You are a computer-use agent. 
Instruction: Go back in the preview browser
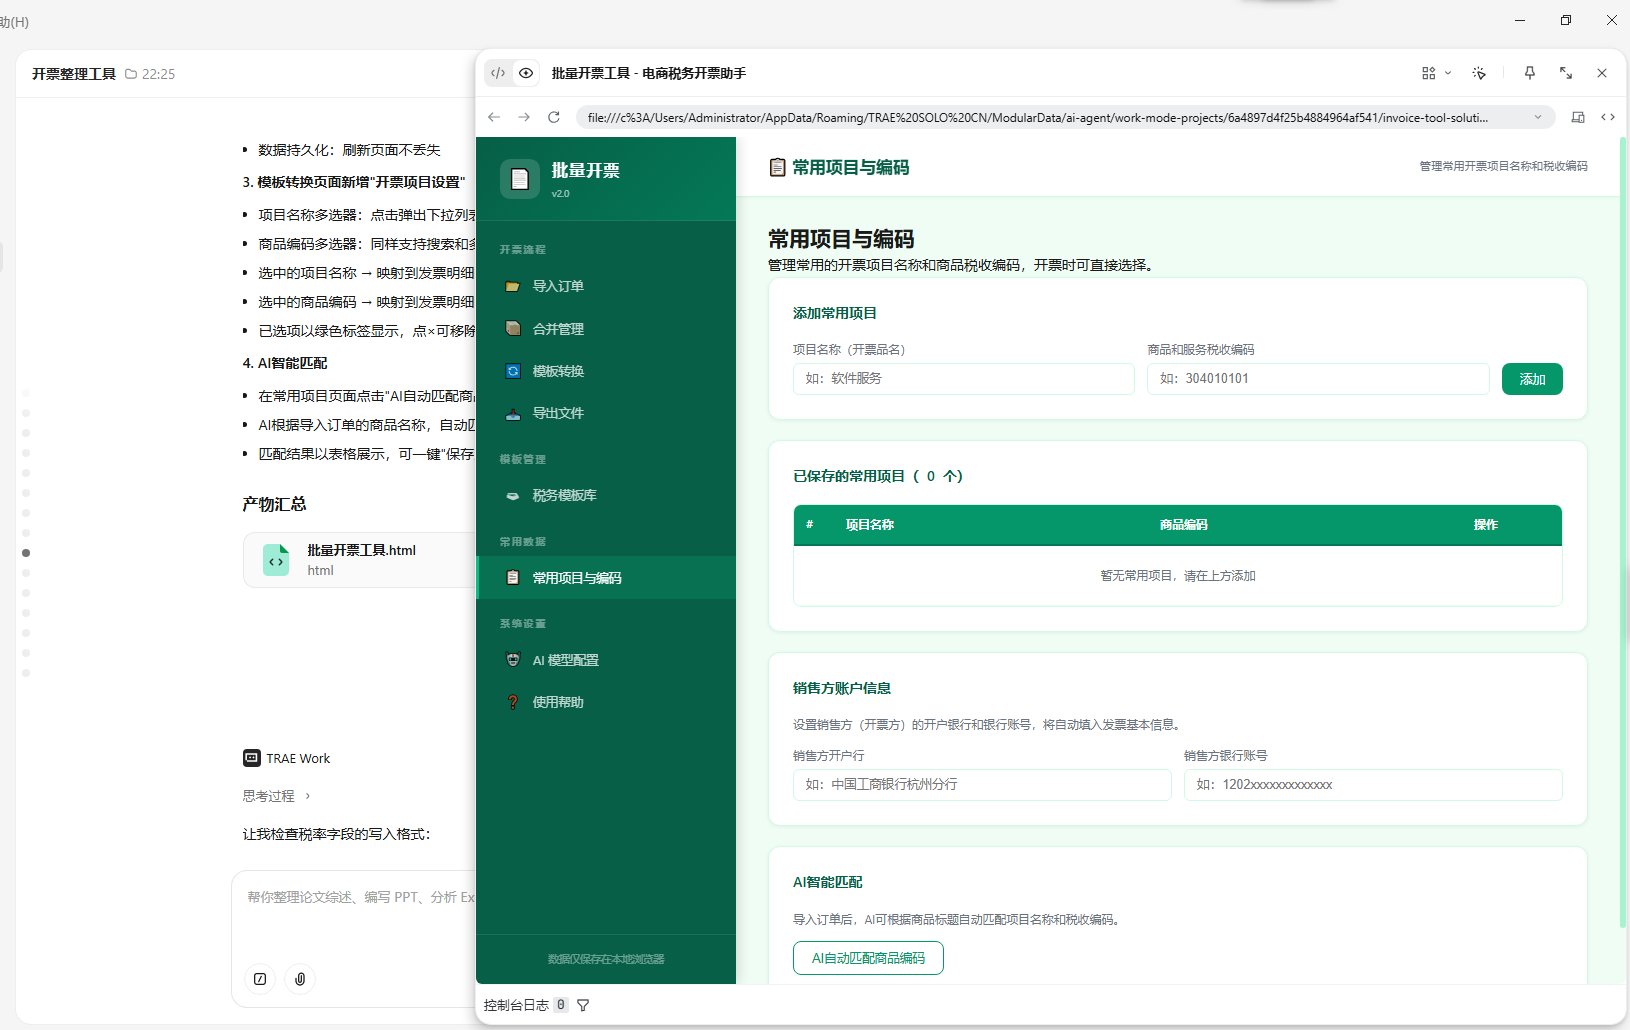tap(494, 117)
